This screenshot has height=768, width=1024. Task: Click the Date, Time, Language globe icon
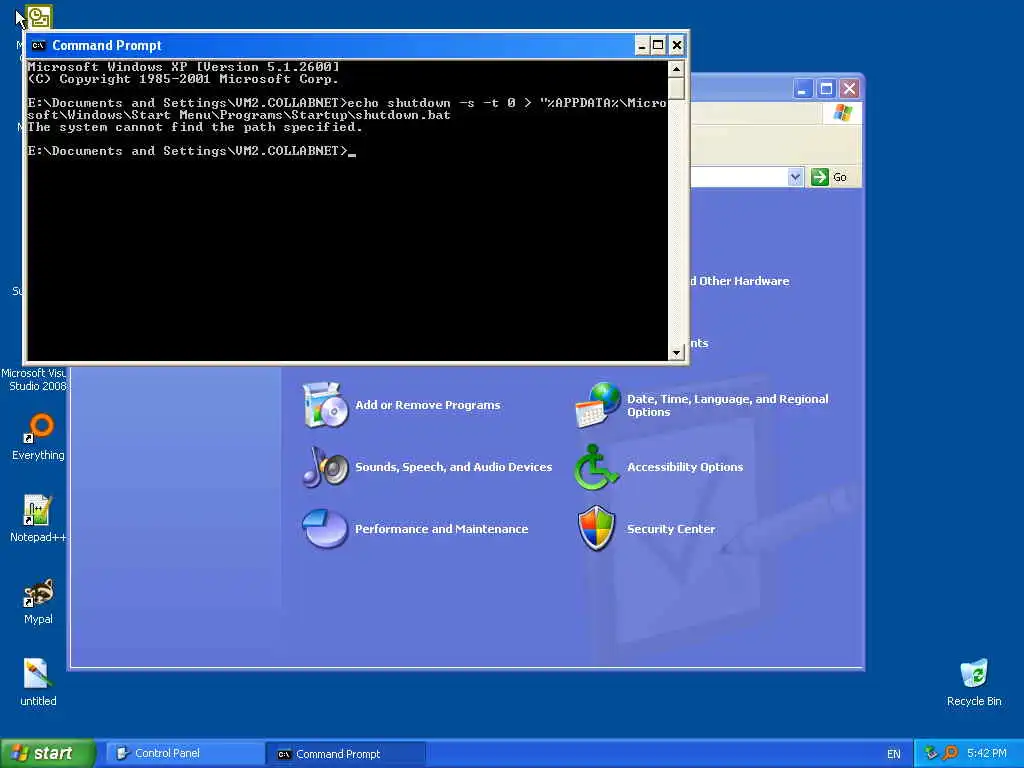pyautogui.click(x=598, y=405)
